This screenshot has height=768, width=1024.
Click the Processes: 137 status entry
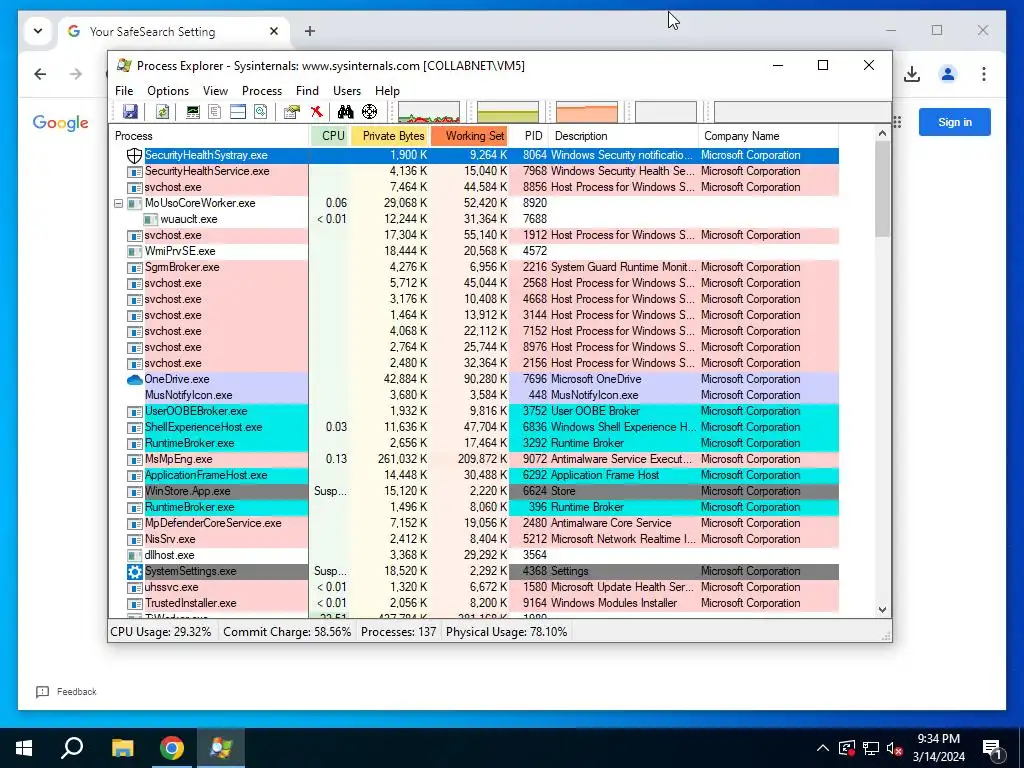(398, 632)
